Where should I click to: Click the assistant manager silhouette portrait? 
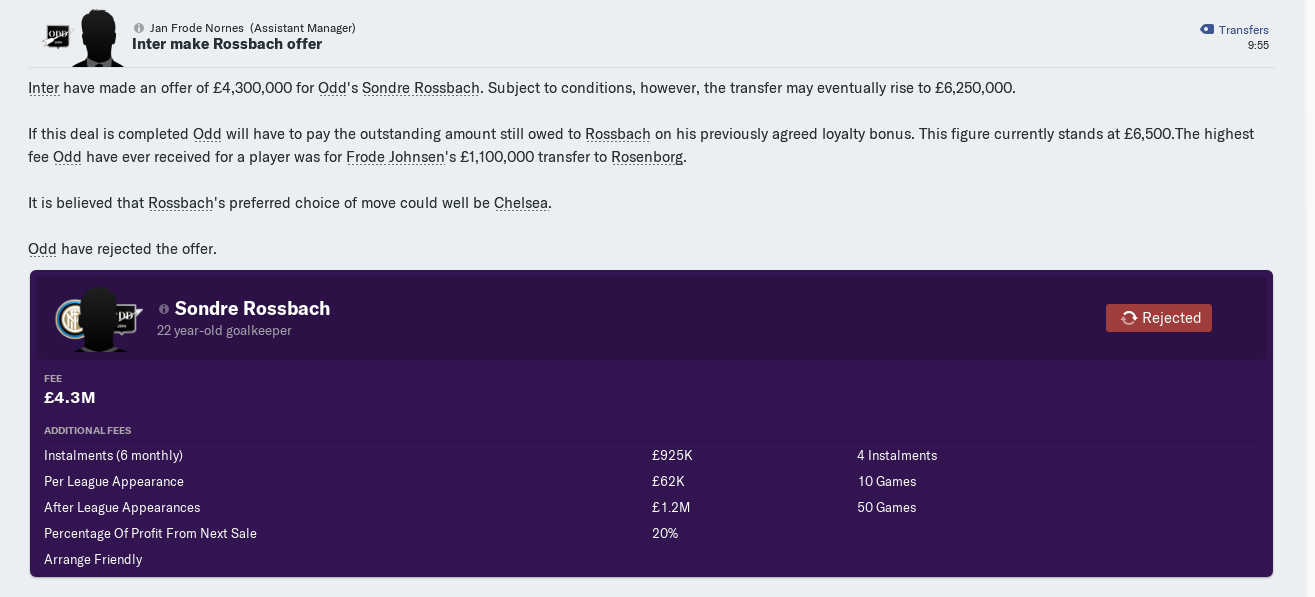(x=98, y=38)
